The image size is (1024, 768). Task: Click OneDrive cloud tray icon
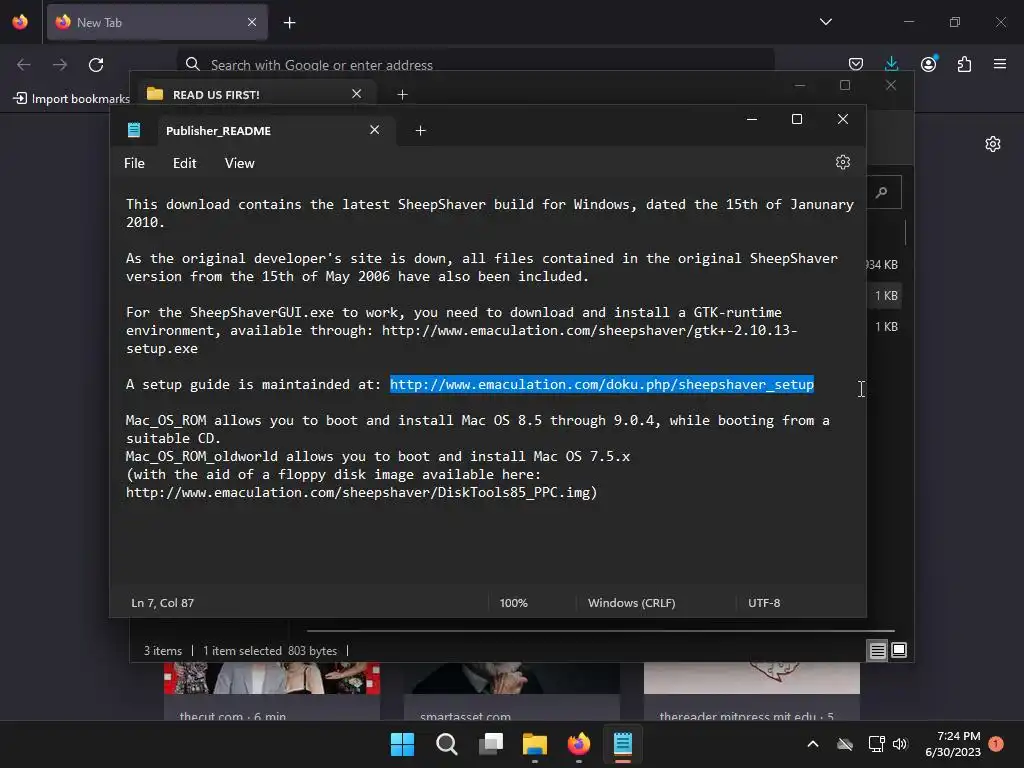[845, 744]
